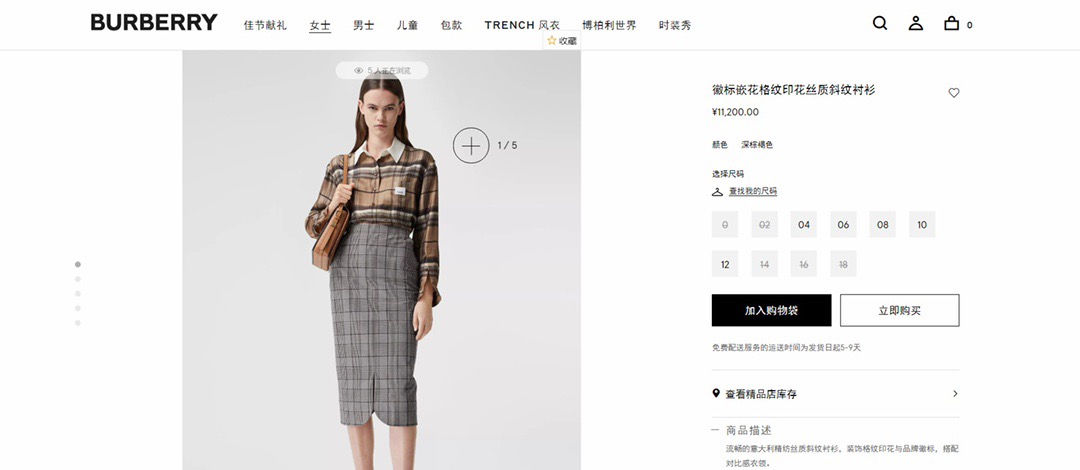View the shopping bag icon
1080x470 pixels.
pyautogui.click(x=951, y=23)
